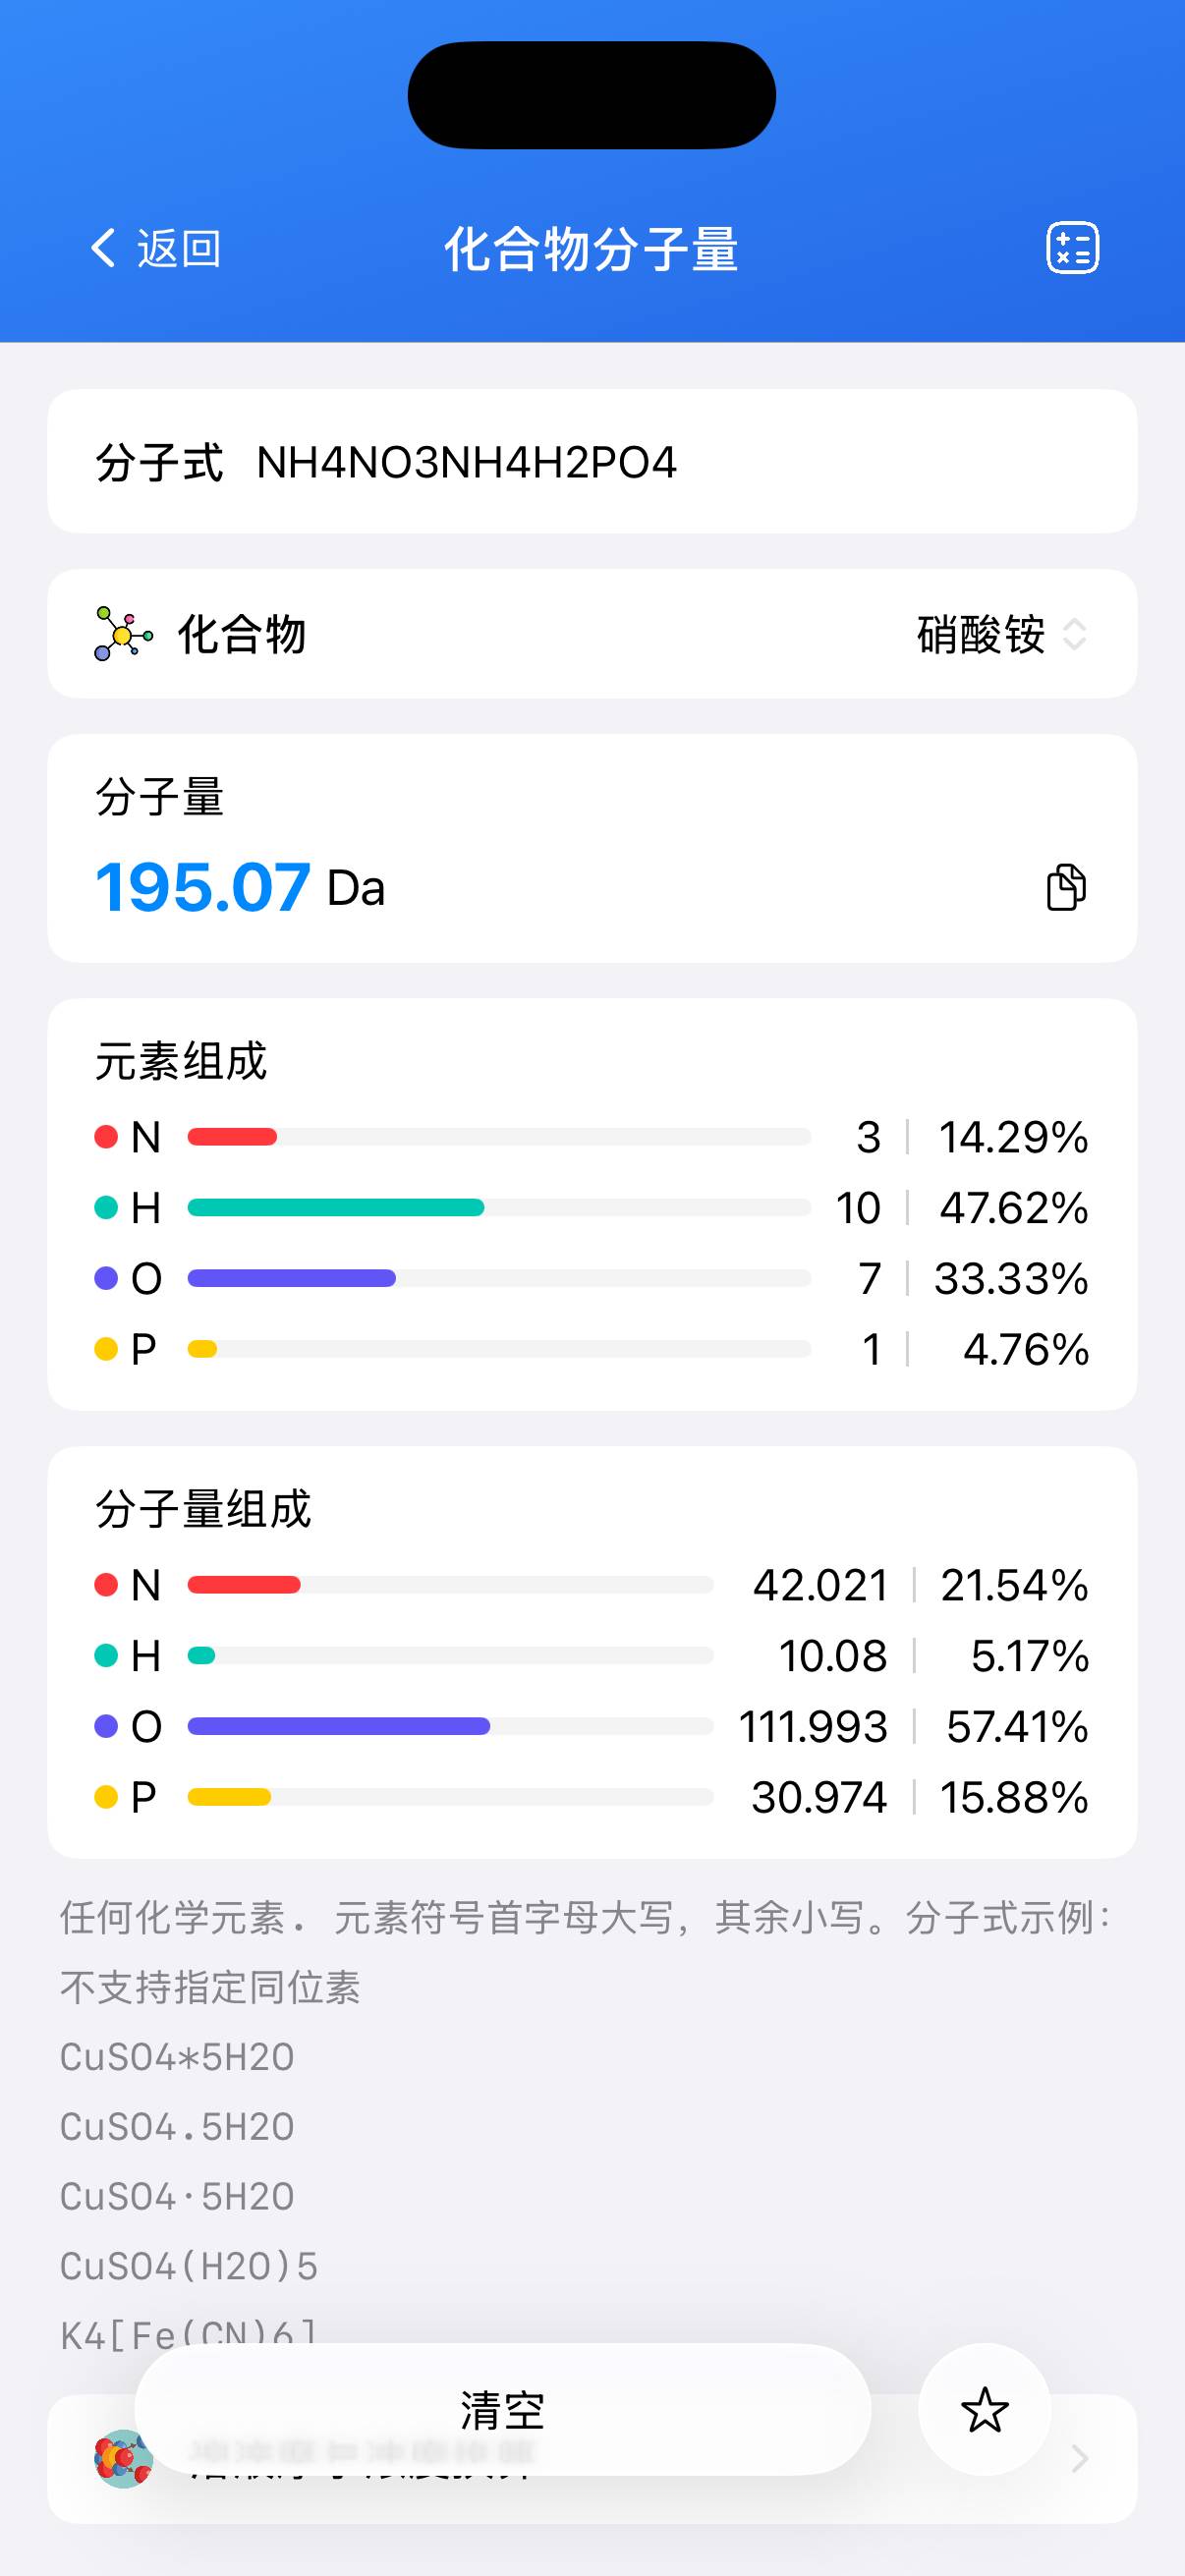Click the H teal bar in 元素组成
The height and width of the screenshot is (2576, 1185).
point(336,1208)
